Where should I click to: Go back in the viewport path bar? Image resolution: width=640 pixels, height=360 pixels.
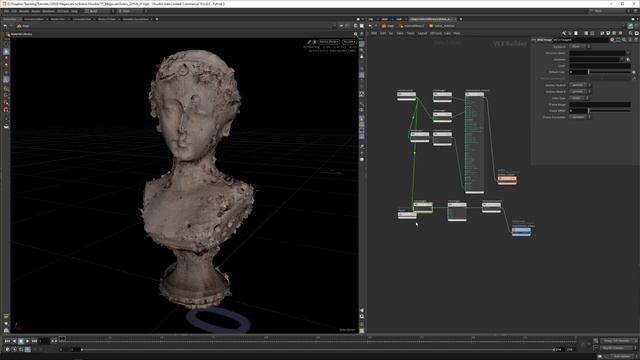5,26
